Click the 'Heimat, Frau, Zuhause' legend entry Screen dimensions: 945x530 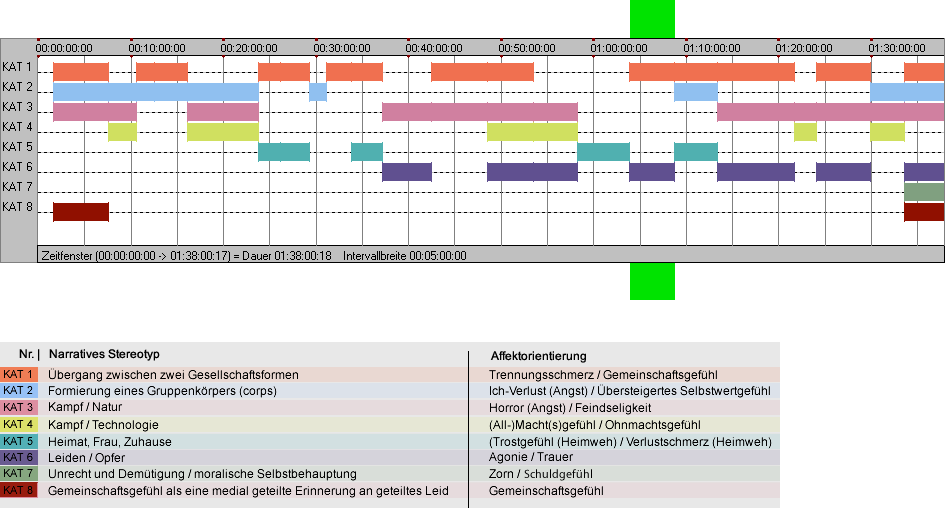click(110, 441)
